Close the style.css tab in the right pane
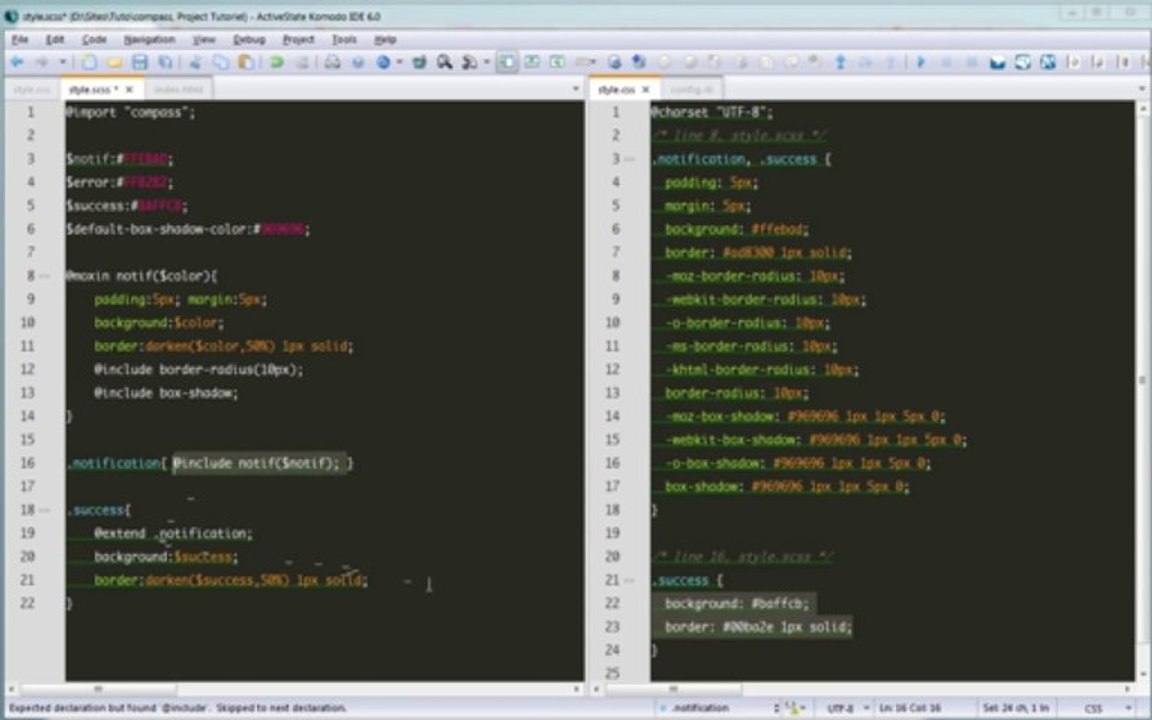This screenshot has width=1152, height=720. pyautogui.click(x=646, y=89)
